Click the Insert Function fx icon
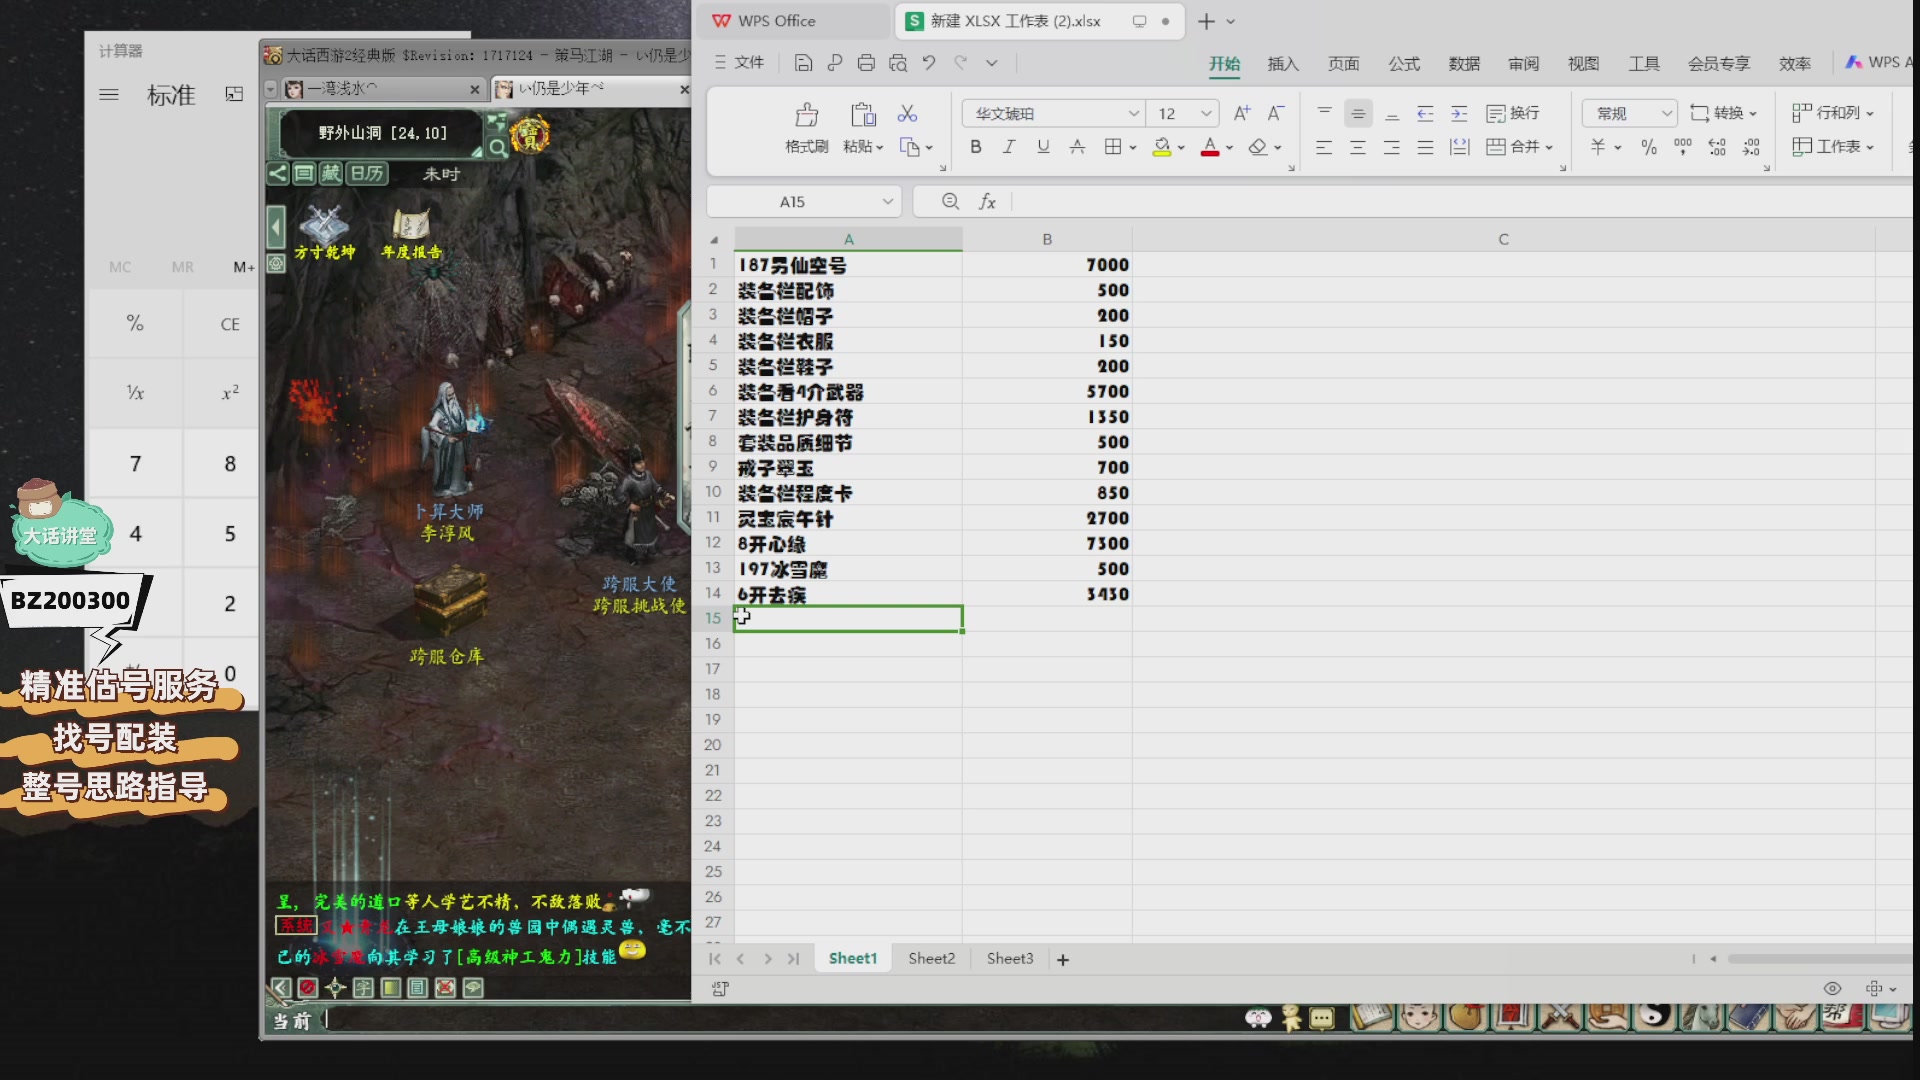This screenshot has height=1080, width=1920. pyautogui.click(x=987, y=202)
